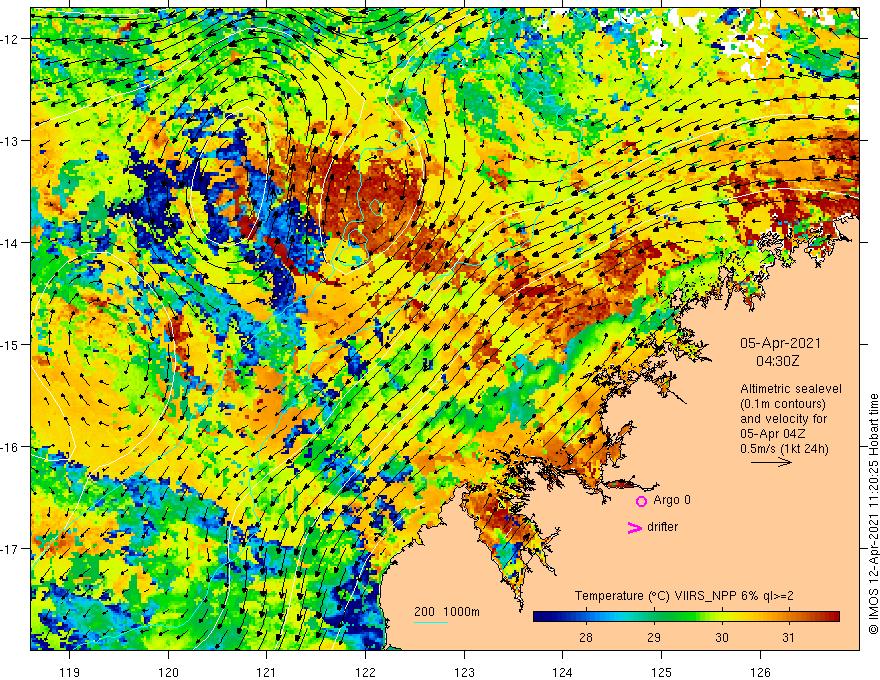The width and height of the screenshot is (880, 680).
Task: Click the longitude label 120
Action: [x=168, y=672]
